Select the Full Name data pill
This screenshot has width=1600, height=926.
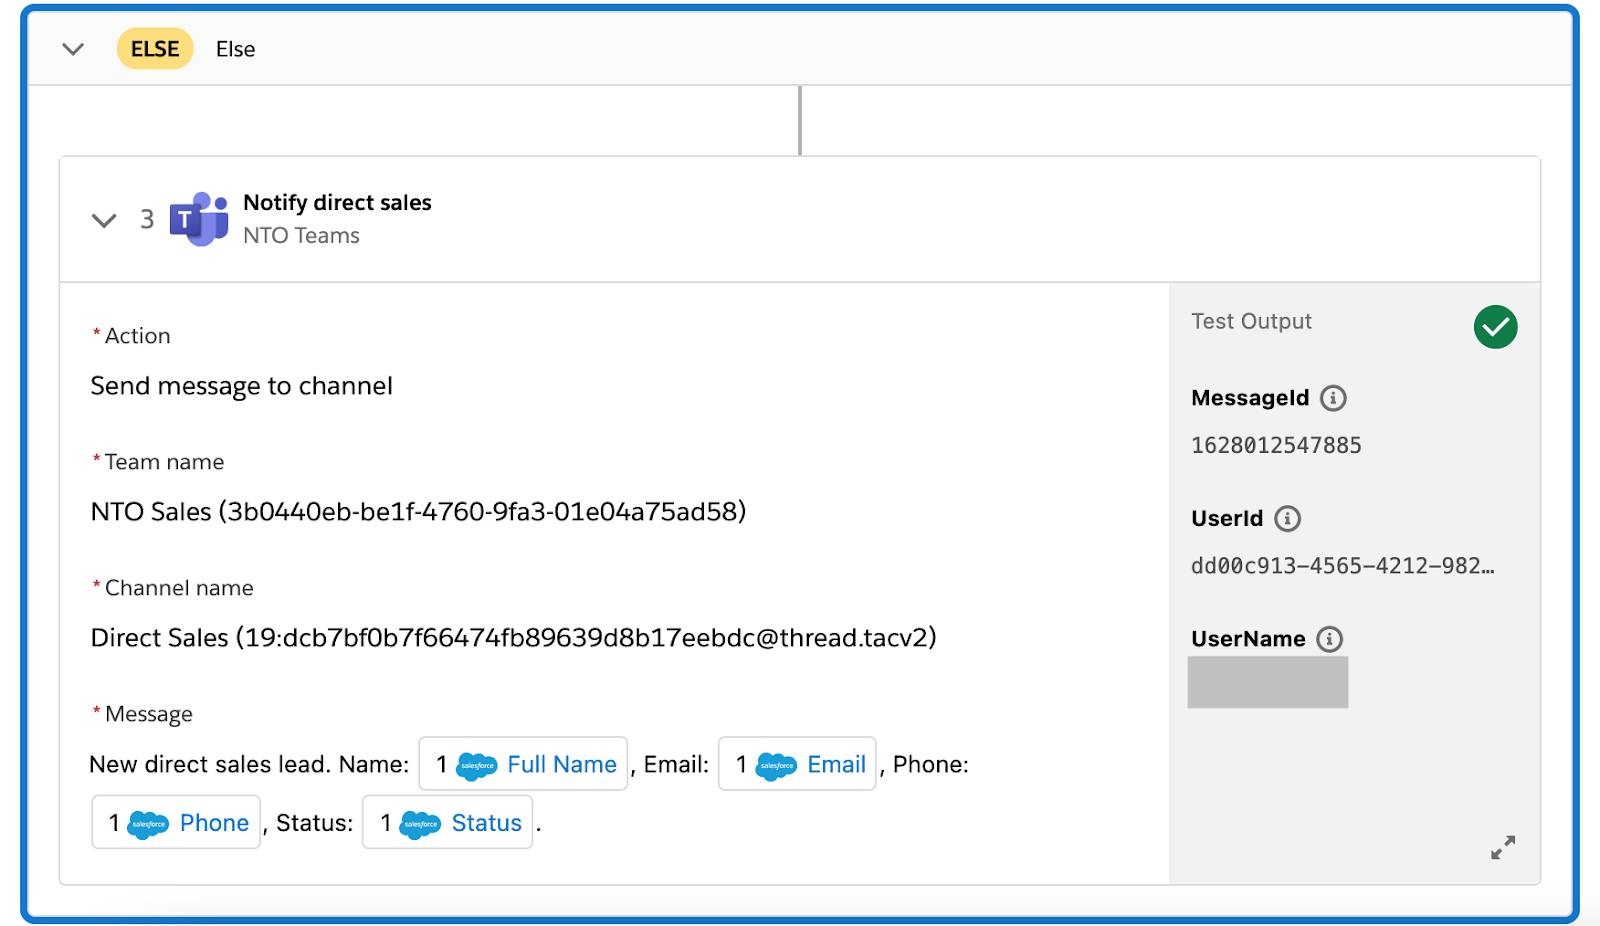point(523,764)
